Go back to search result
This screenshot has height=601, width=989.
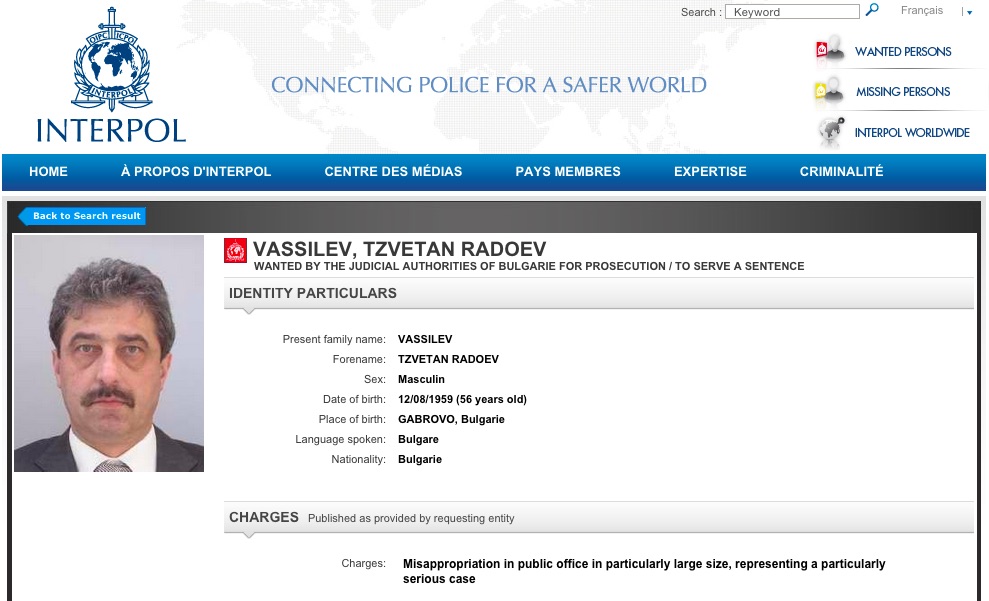tap(83, 216)
